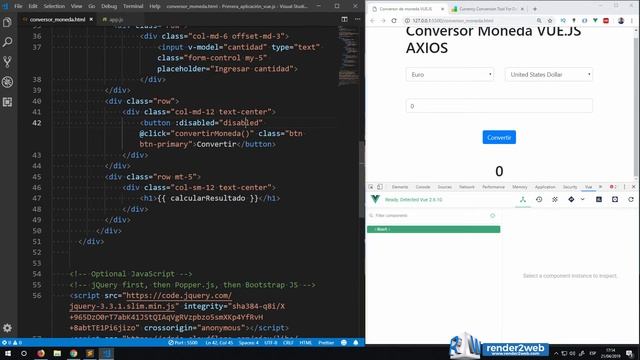The width and height of the screenshot is (640, 360).
Task: Open Chrome from the taskbar
Action: (73, 353)
